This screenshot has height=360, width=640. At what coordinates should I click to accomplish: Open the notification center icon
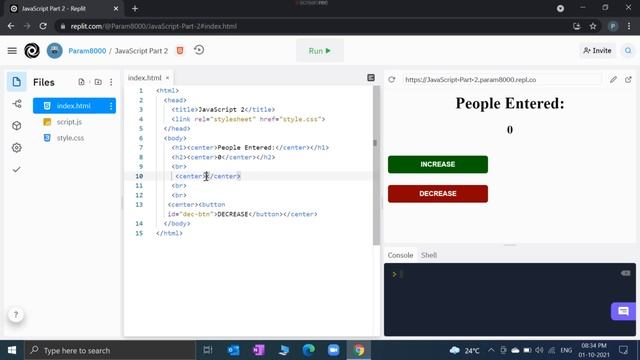point(623,350)
